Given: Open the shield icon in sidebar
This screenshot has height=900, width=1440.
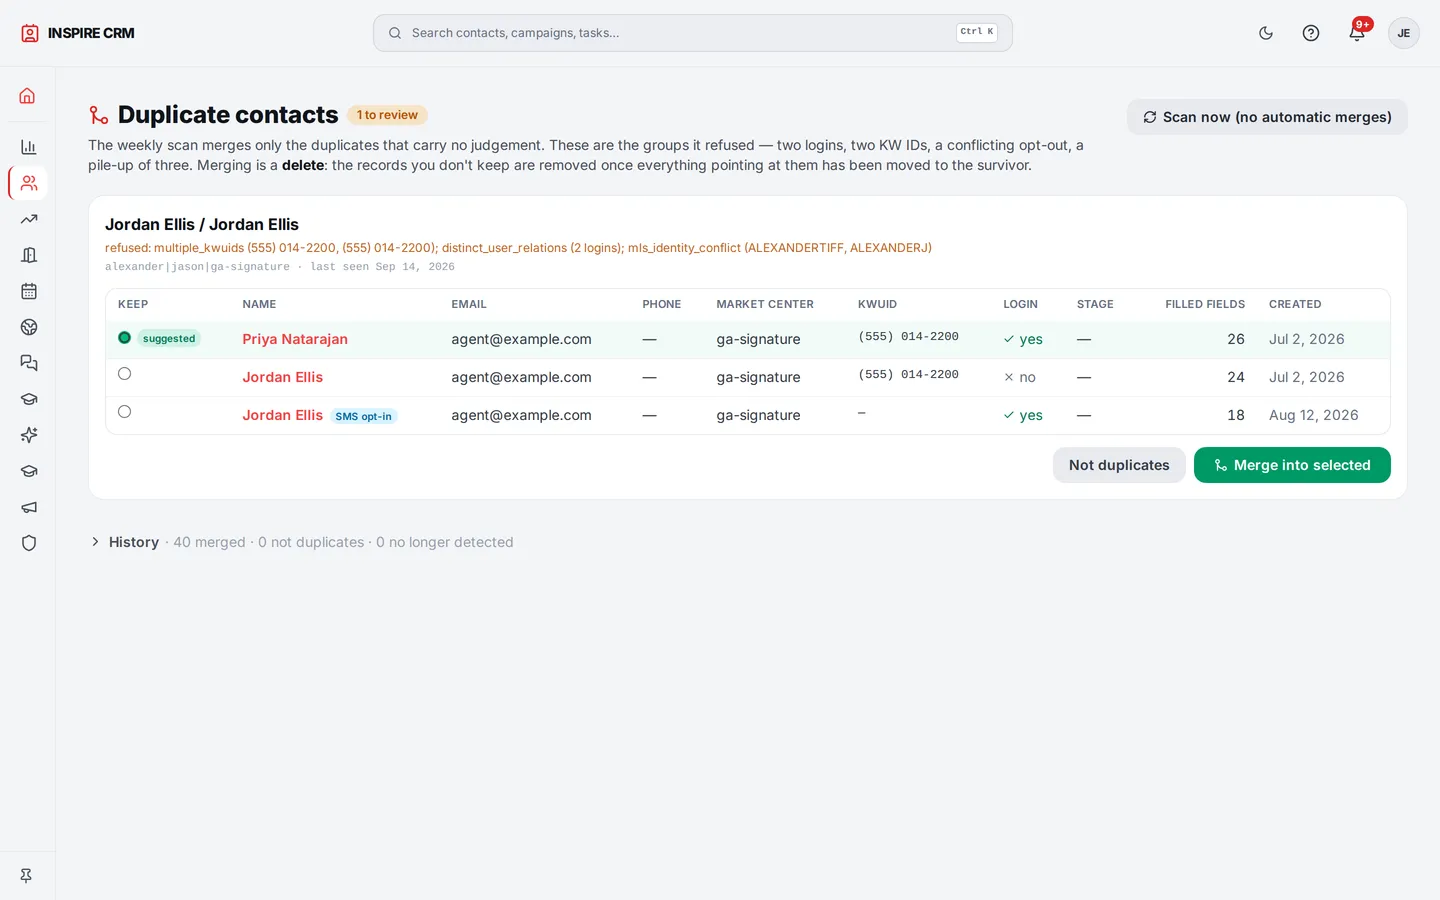Looking at the screenshot, I should [28, 543].
